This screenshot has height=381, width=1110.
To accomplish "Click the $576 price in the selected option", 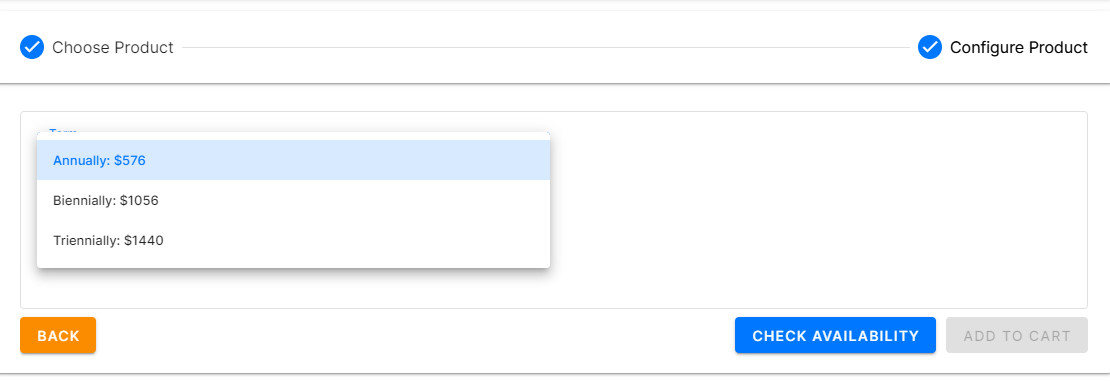I will tap(130, 161).
